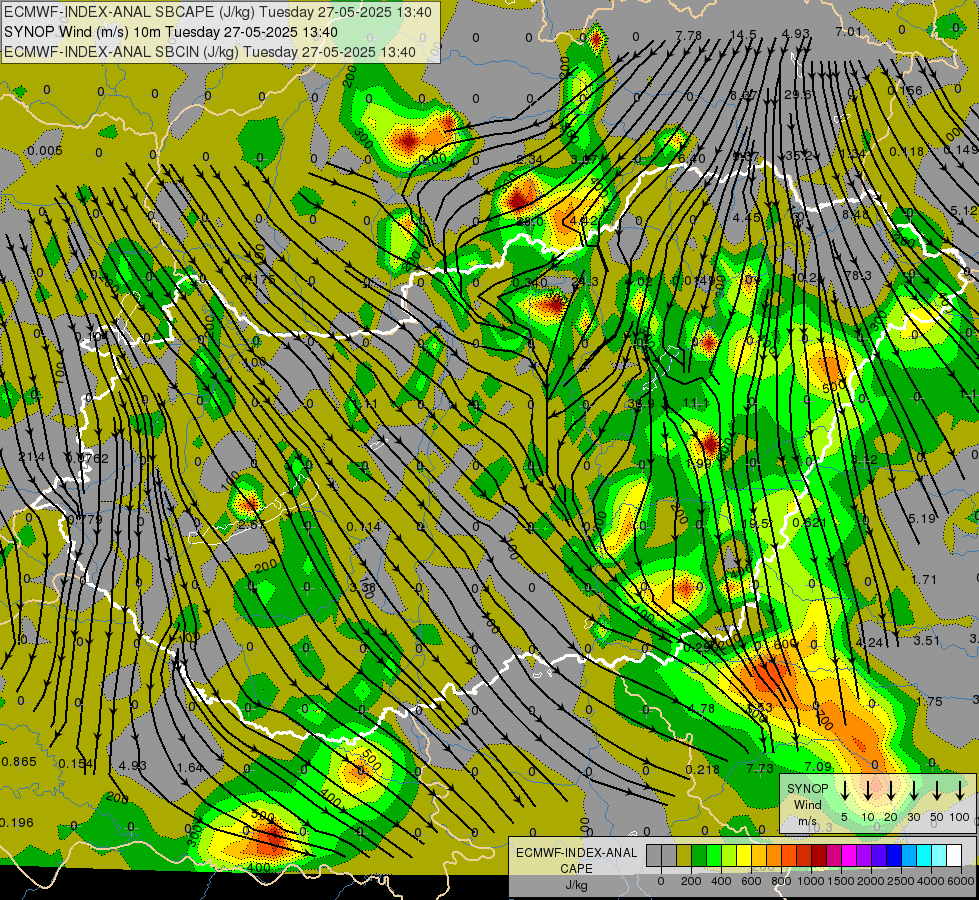Click the 5.19 value on the map
The width and height of the screenshot is (979, 900).
coord(922,518)
